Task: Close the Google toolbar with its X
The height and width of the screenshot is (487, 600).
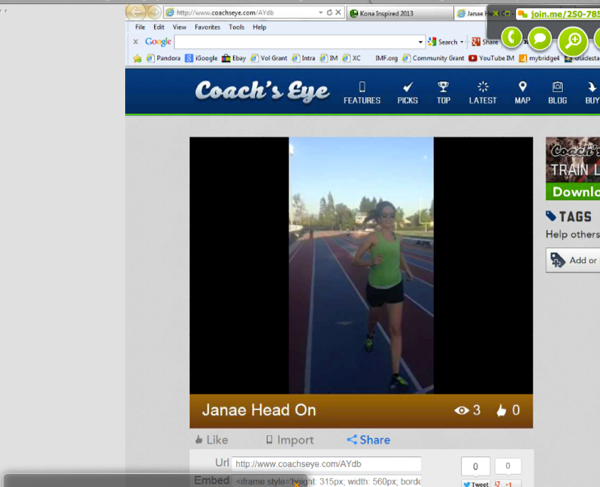Action: coord(135,42)
